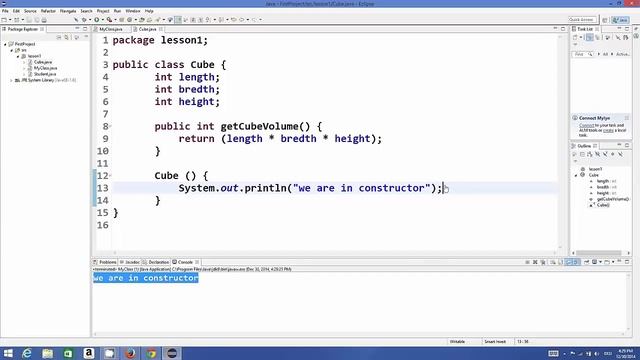
Task: Open the dropdown arrow beside the Run button
Action: pos(102,20)
